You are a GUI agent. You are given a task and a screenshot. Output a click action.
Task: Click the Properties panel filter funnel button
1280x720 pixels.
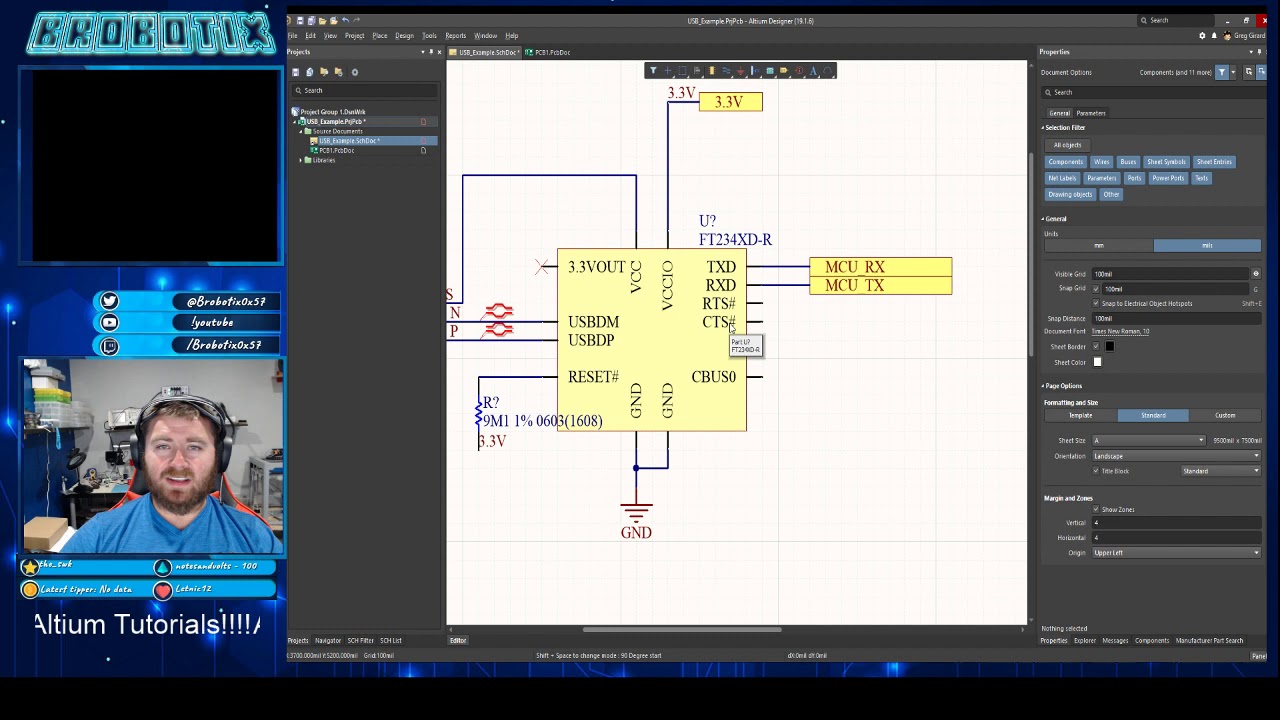[x=1222, y=72]
